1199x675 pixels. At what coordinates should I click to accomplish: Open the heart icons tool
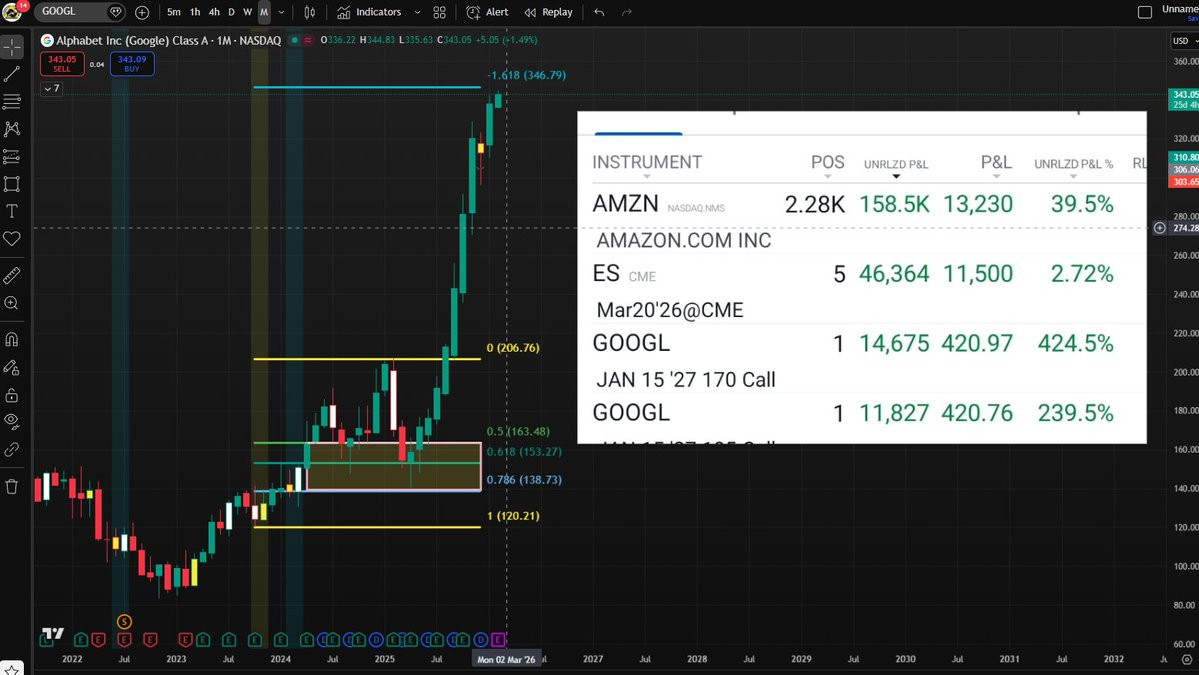tap(12, 239)
